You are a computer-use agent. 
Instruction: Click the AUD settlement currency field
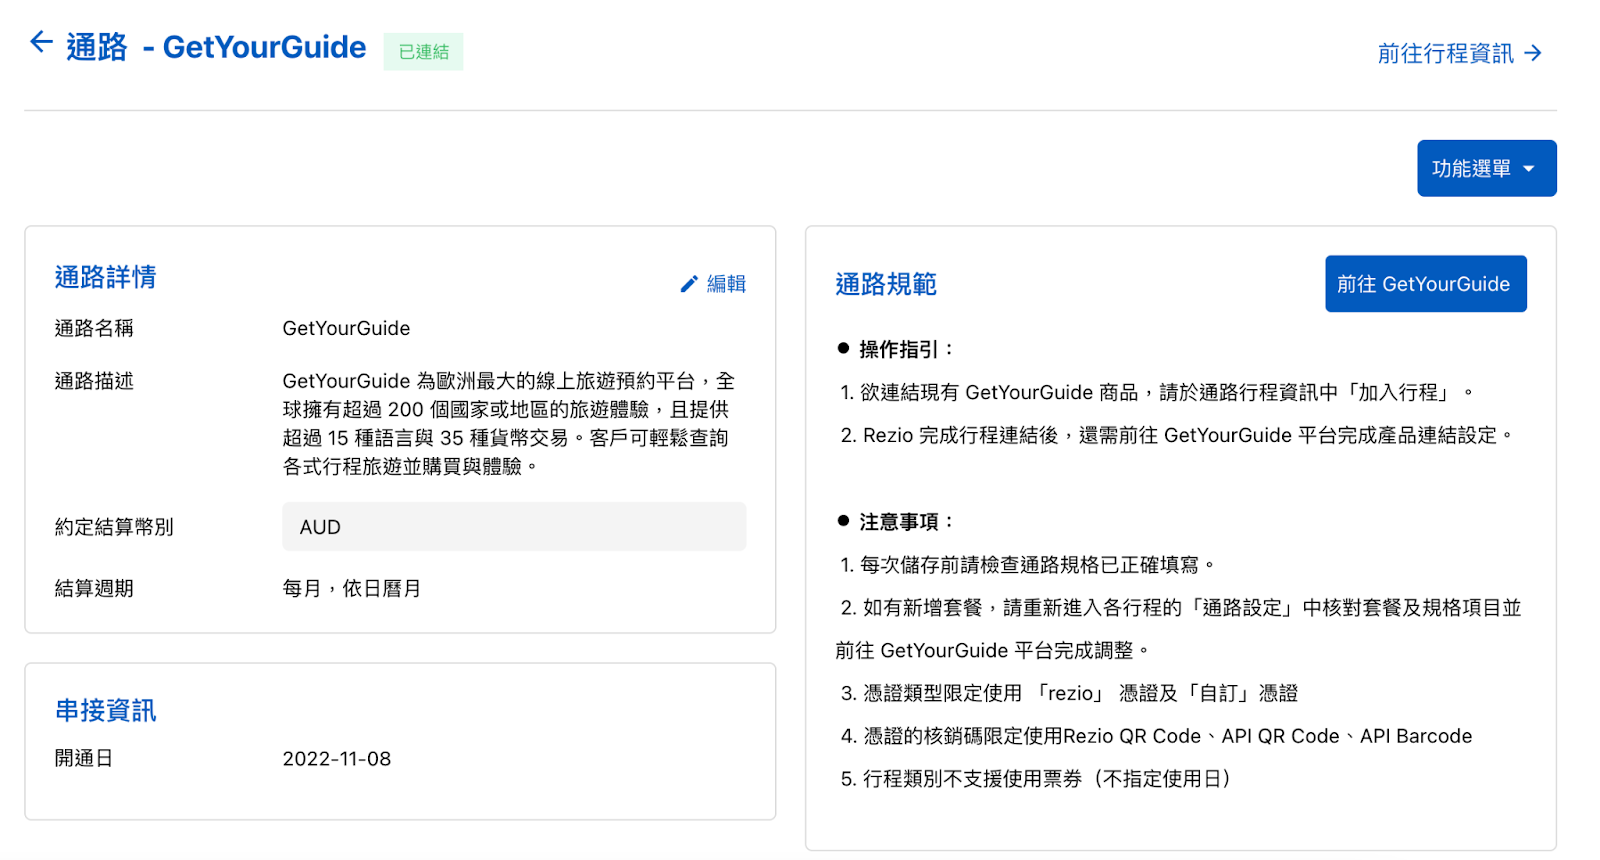[514, 527]
